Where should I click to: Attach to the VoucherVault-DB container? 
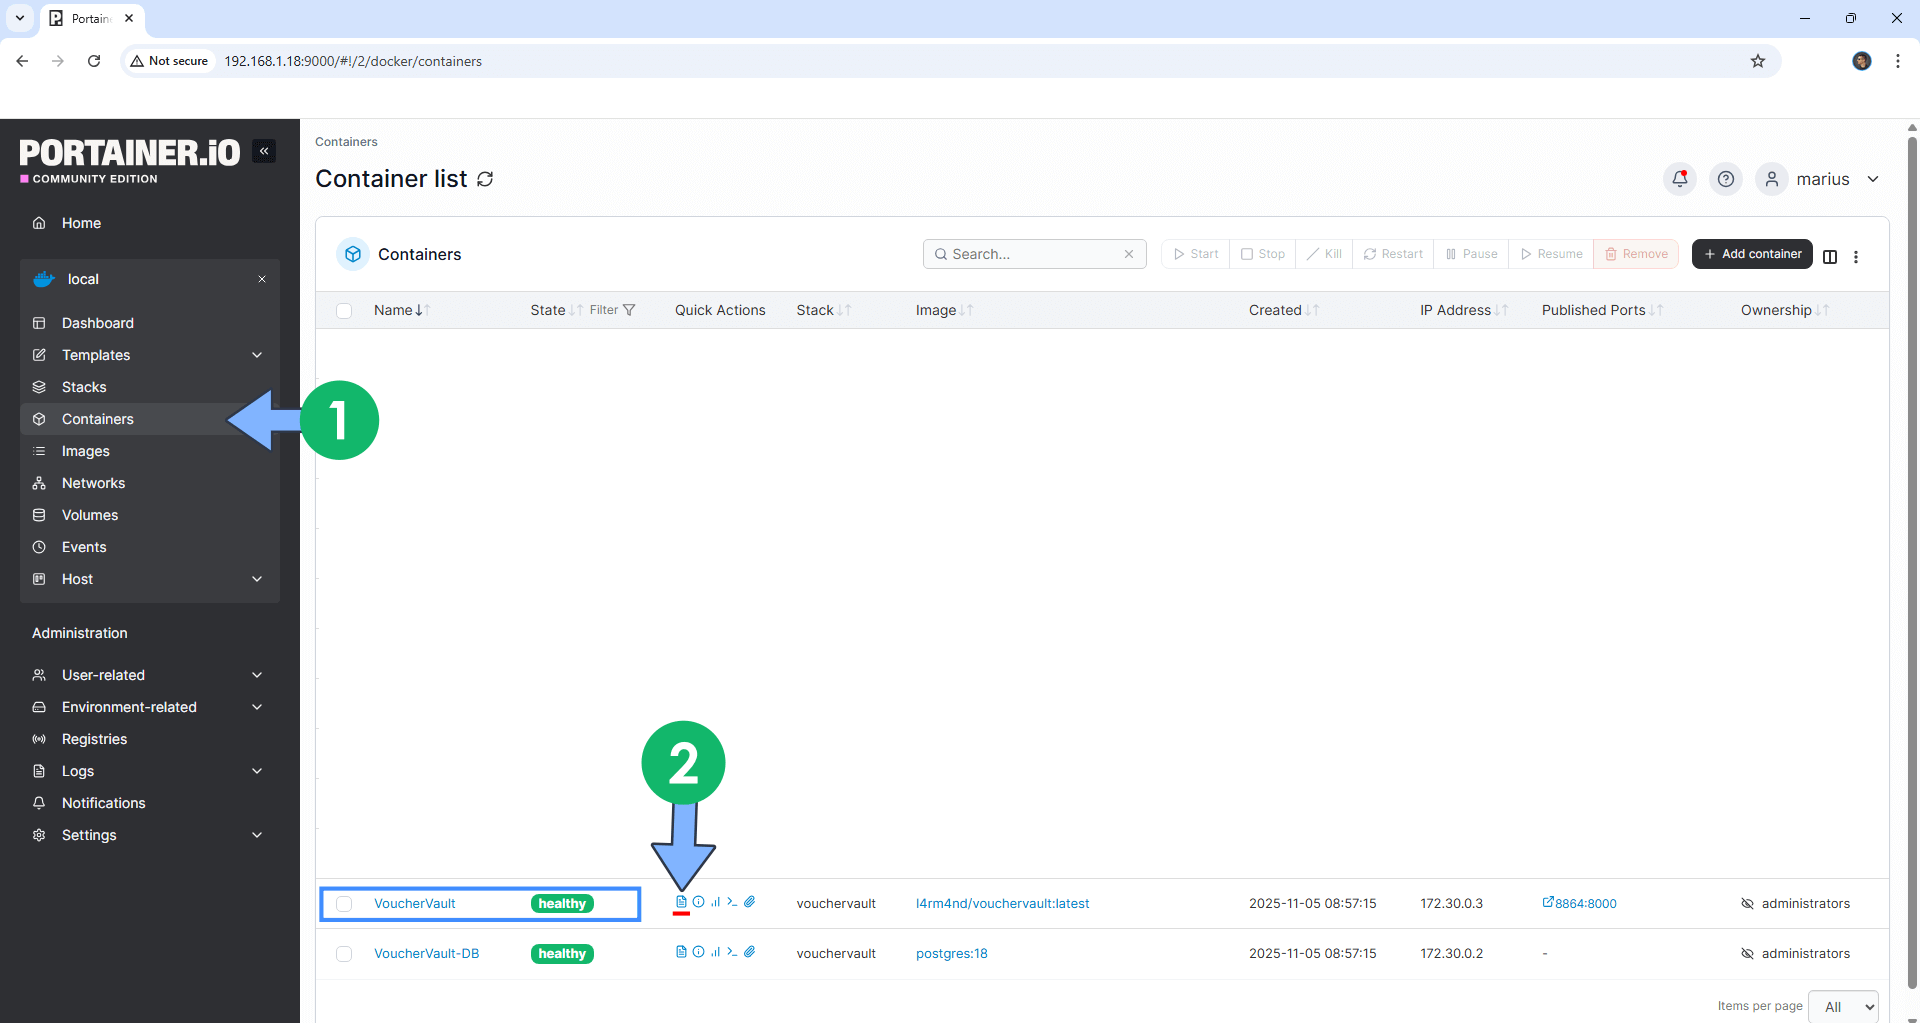750,952
